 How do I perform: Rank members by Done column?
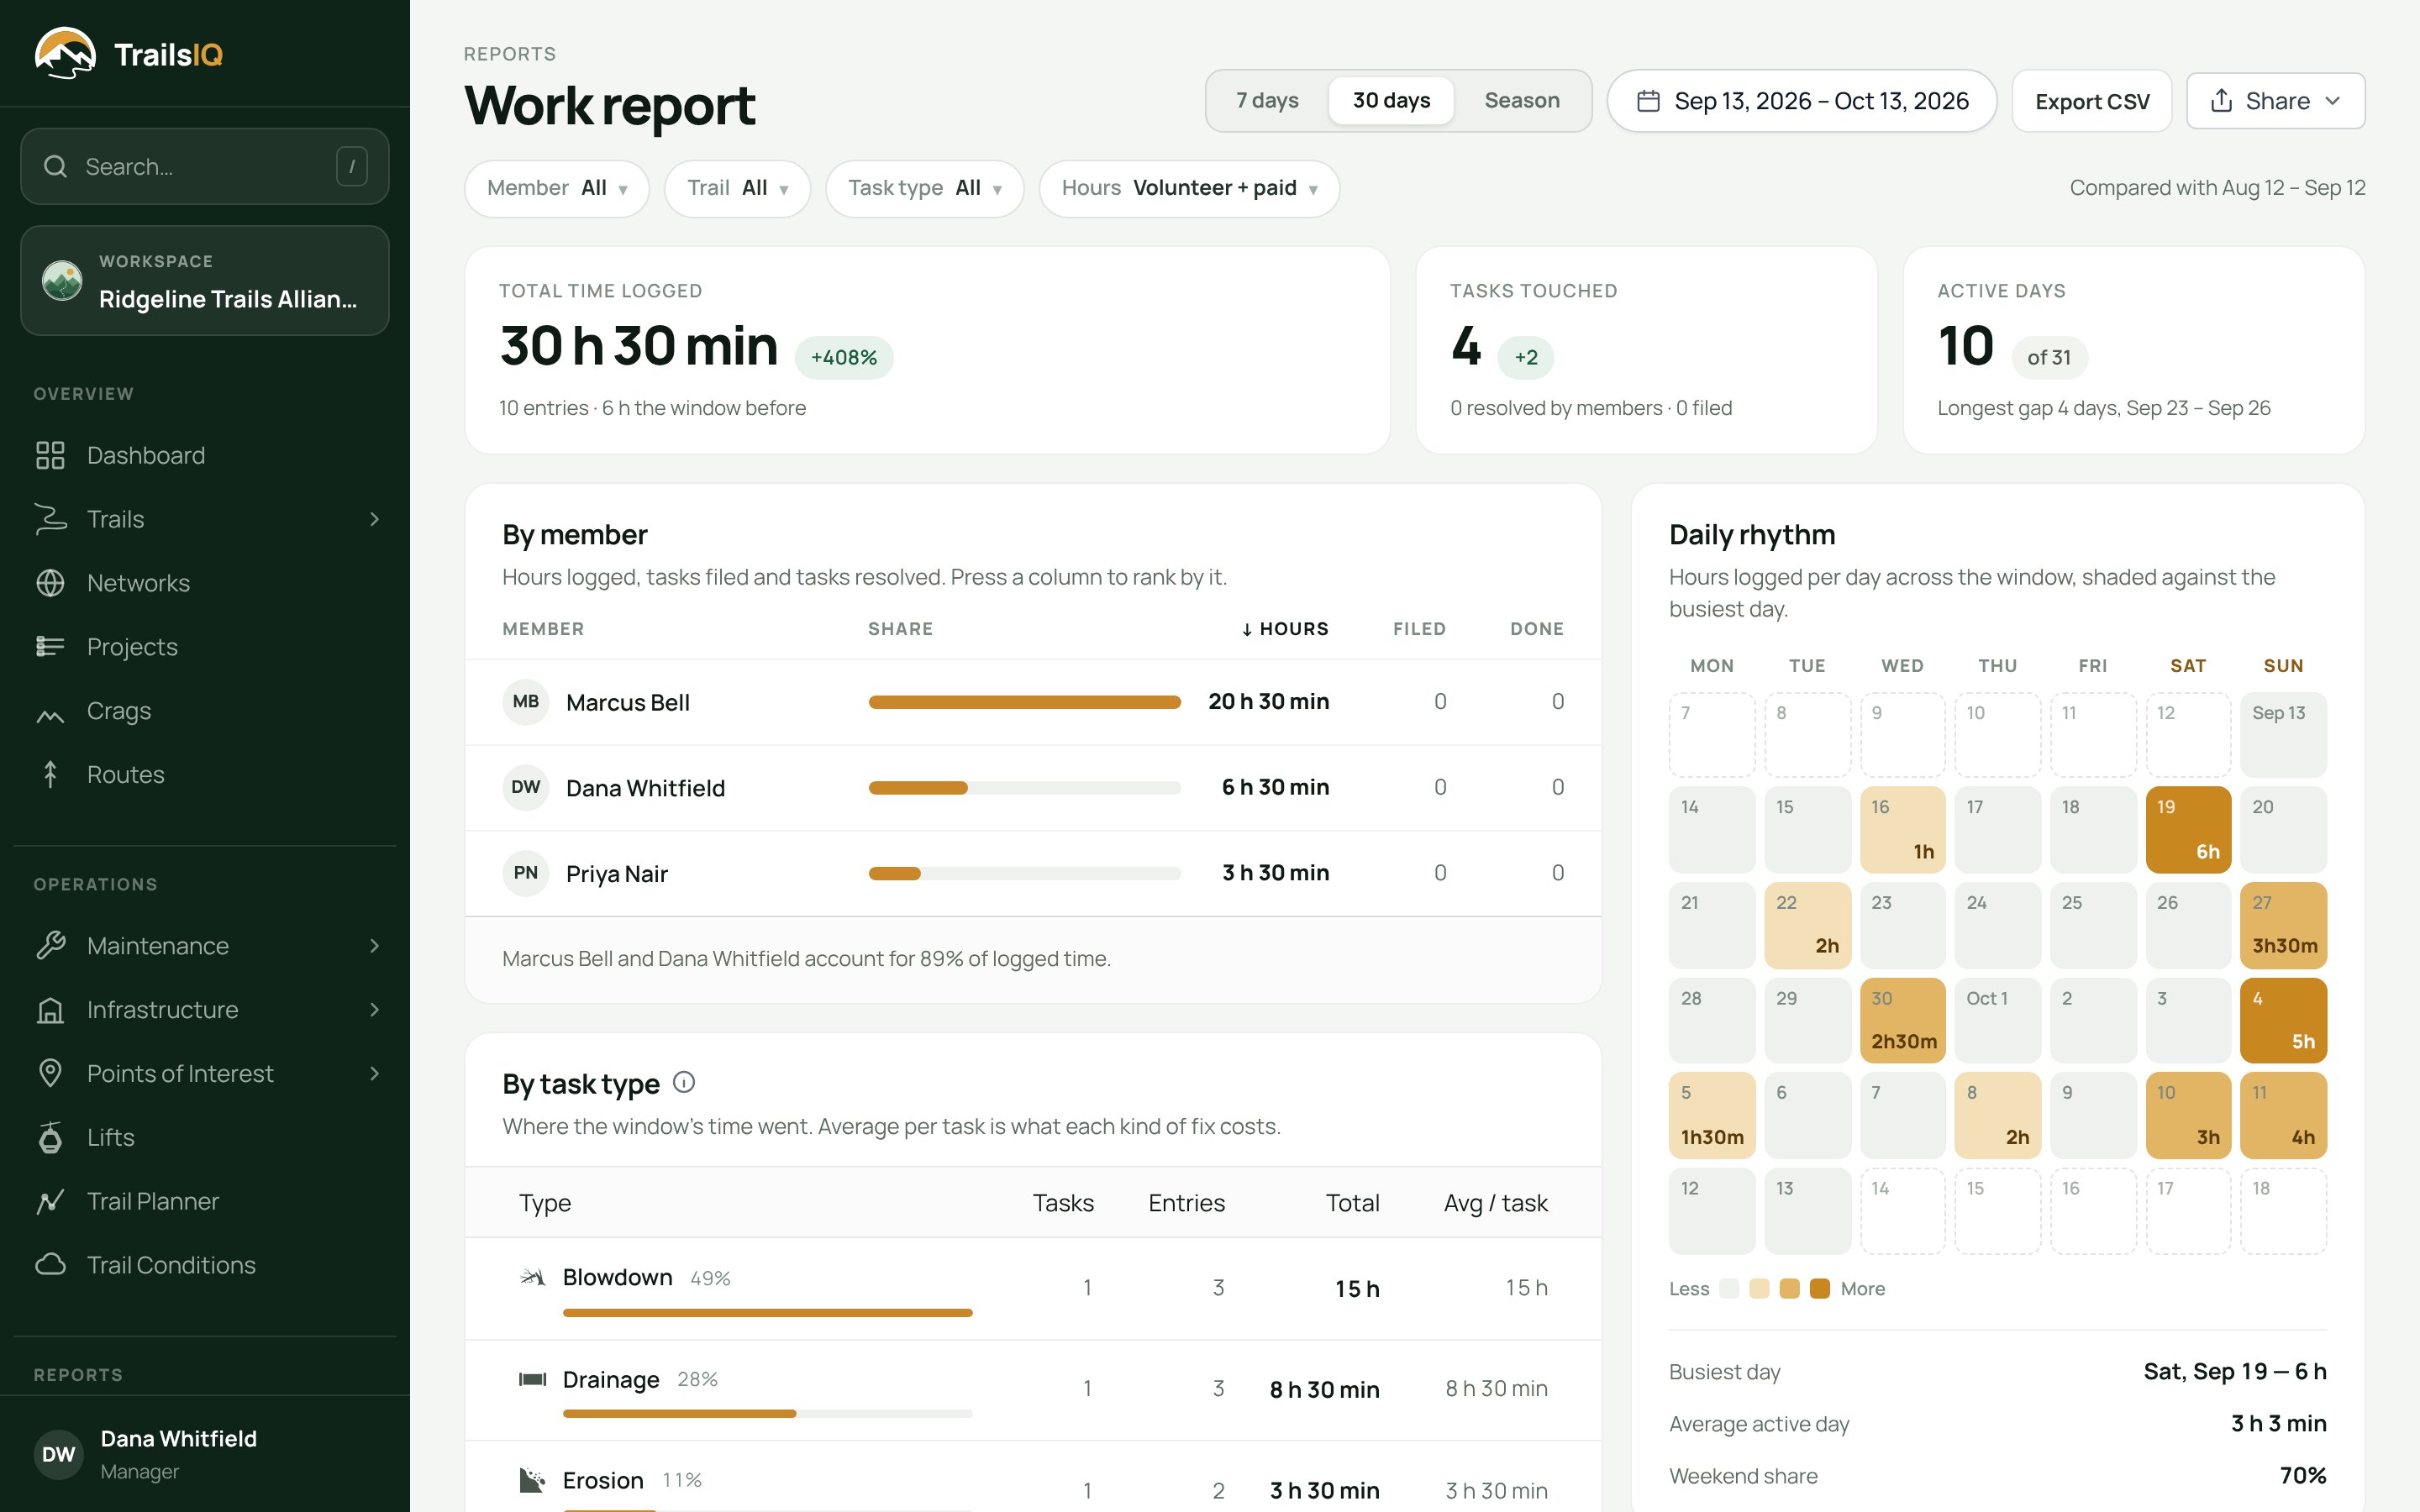pyautogui.click(x=1537, y=629)
